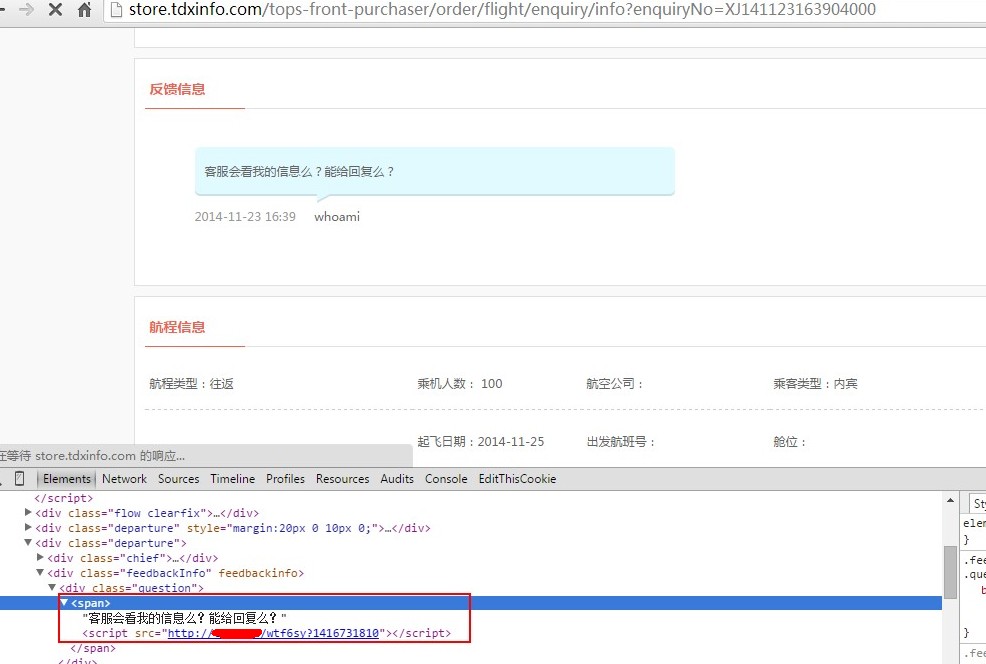
Task: Open the Timeline tab
Action: pyautogui.click(x=233, y=479)
